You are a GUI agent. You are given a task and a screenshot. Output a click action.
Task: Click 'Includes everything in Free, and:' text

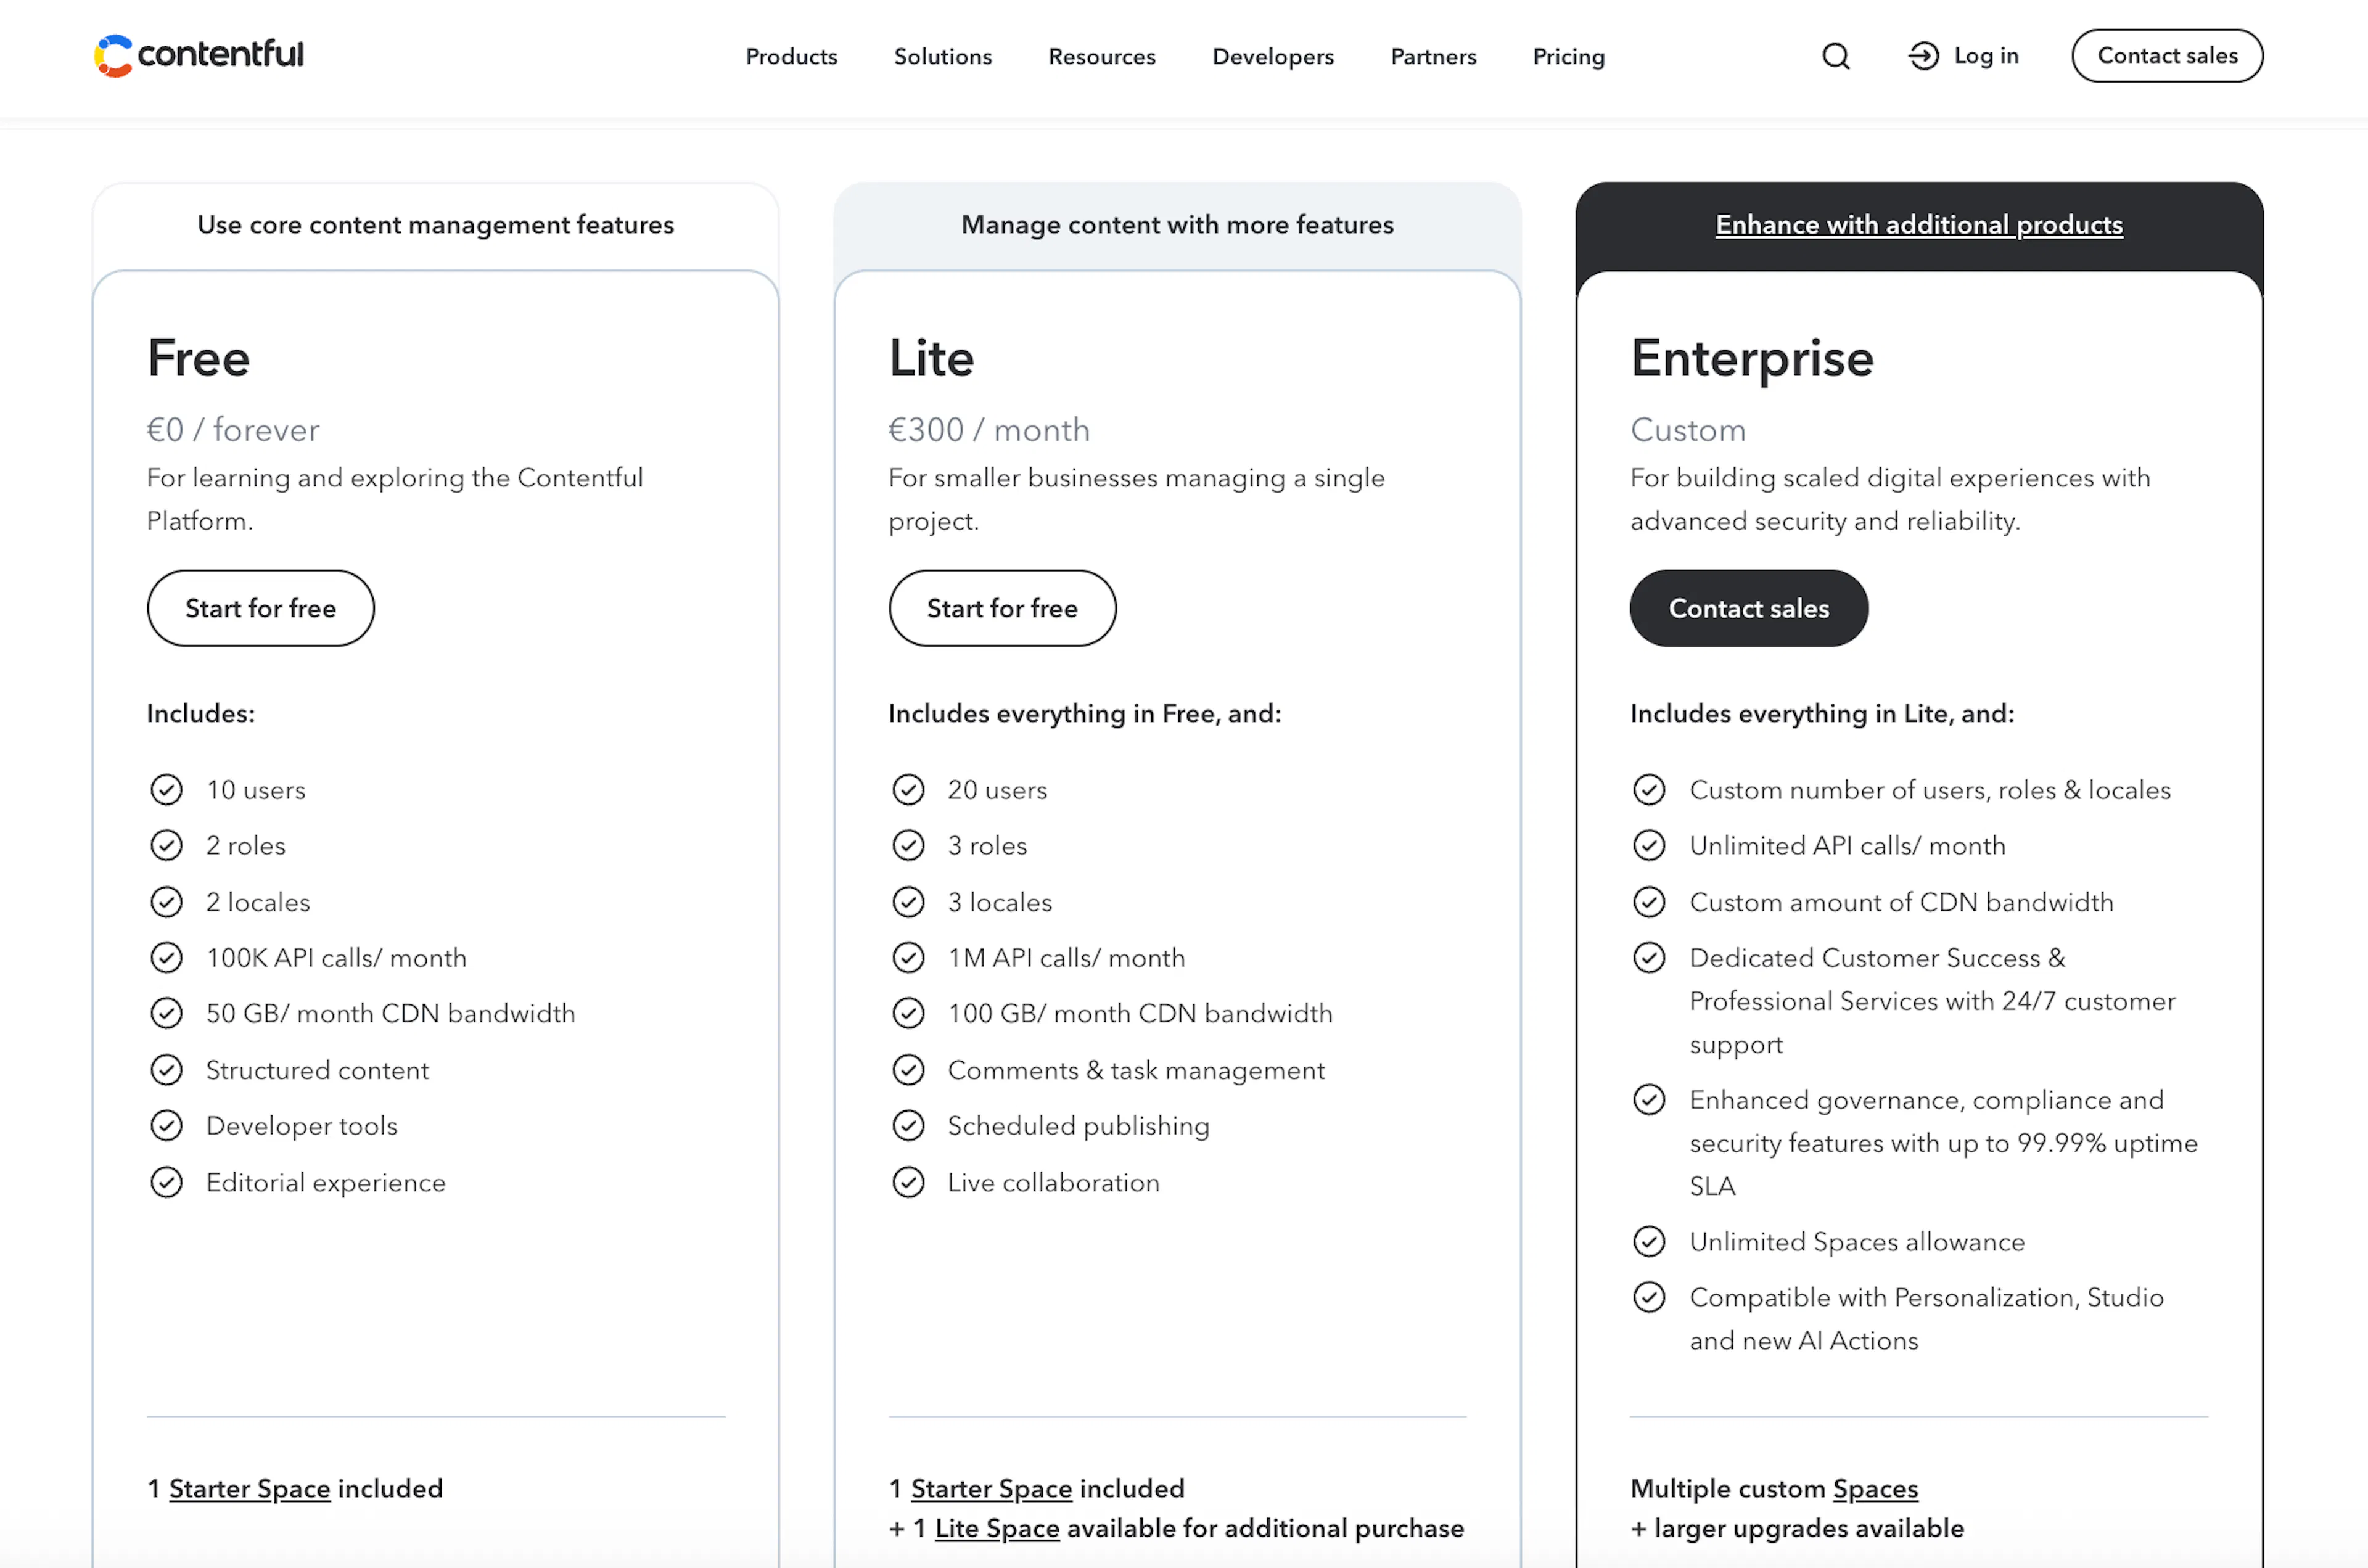[x=1085, y=714]
